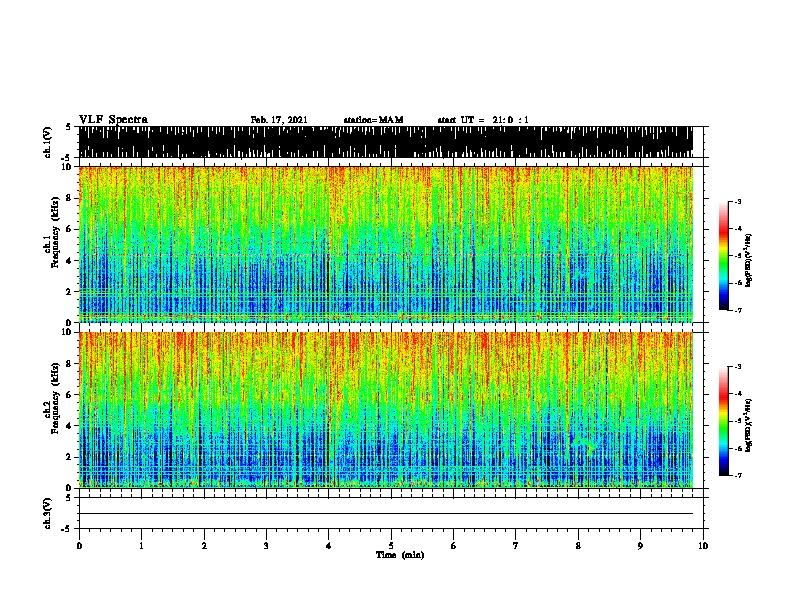Click the time axis tick label "10"
Screen dimensions: 792x612
[x=703, y=545]
